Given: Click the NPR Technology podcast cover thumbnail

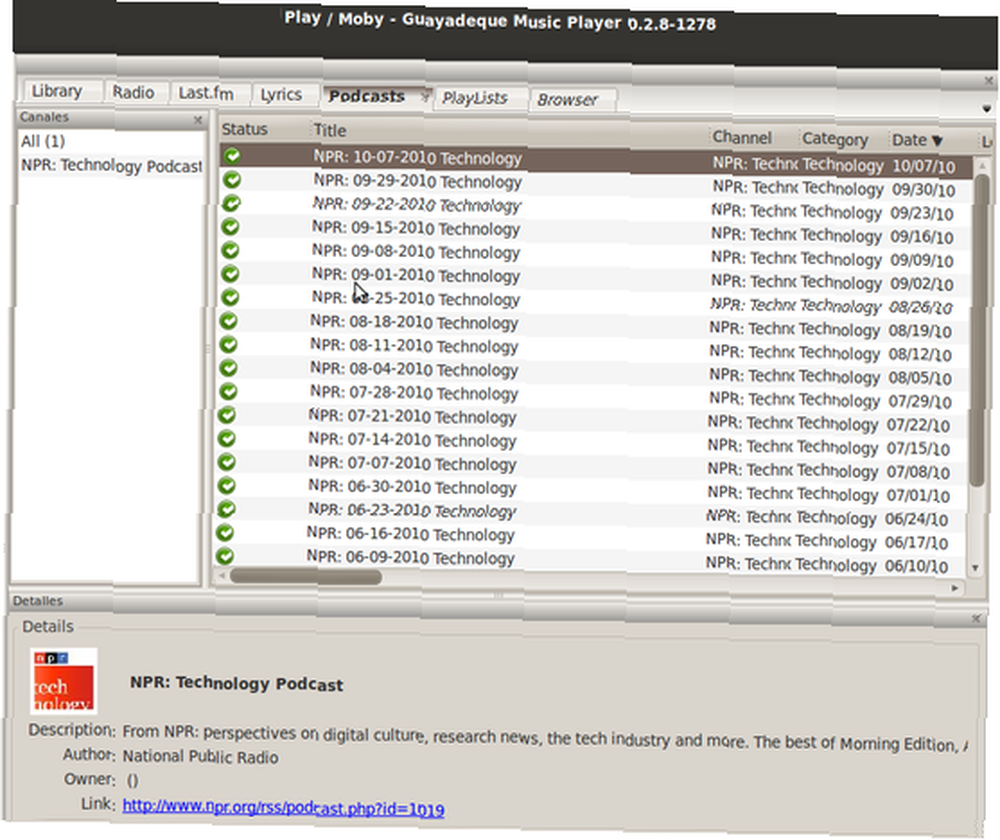Looking at the screenshot, I should [64, 681].
